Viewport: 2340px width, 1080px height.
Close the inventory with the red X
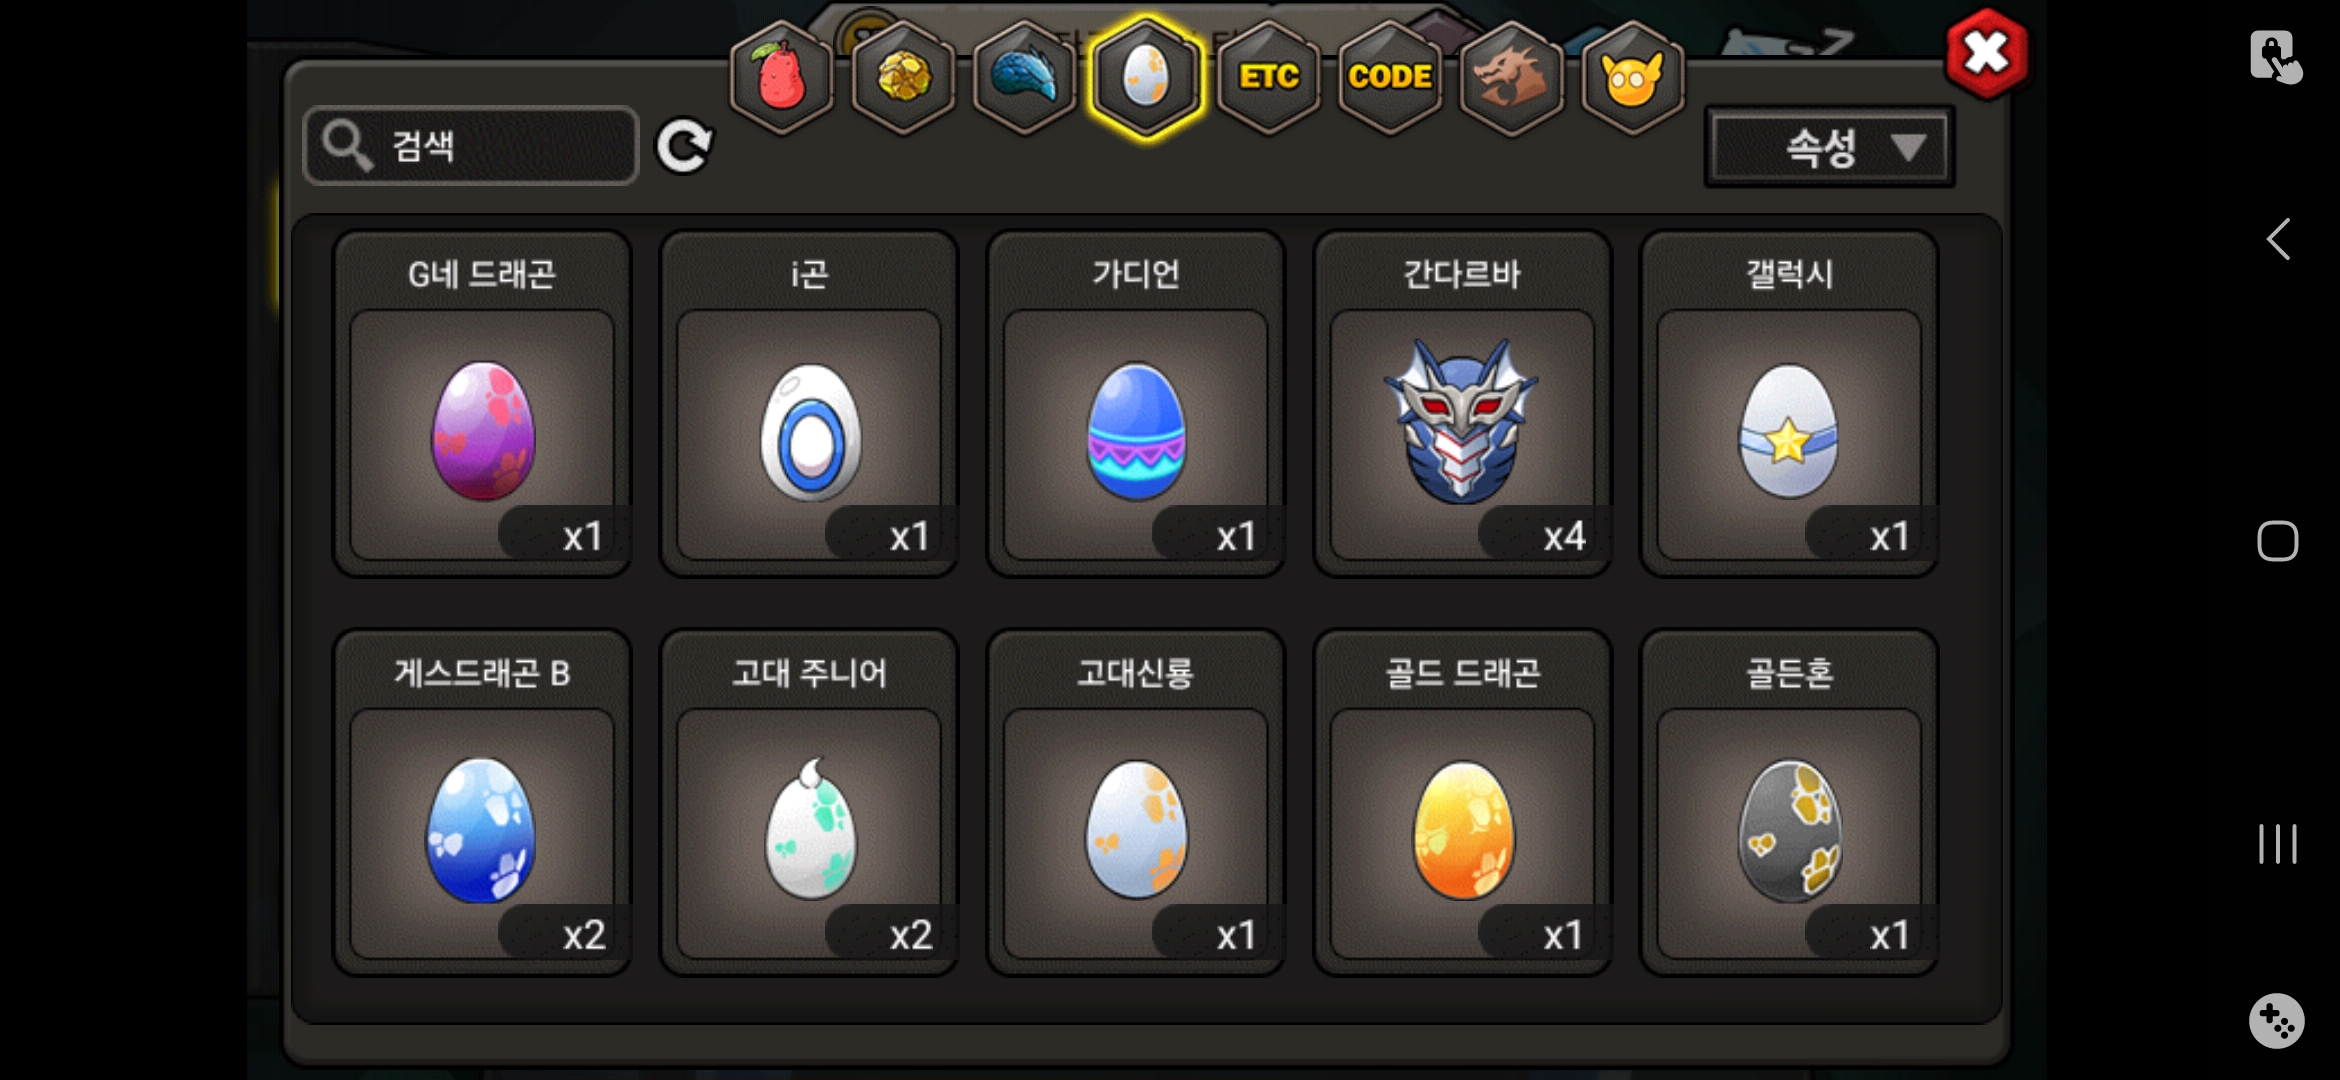(1988, 54)
